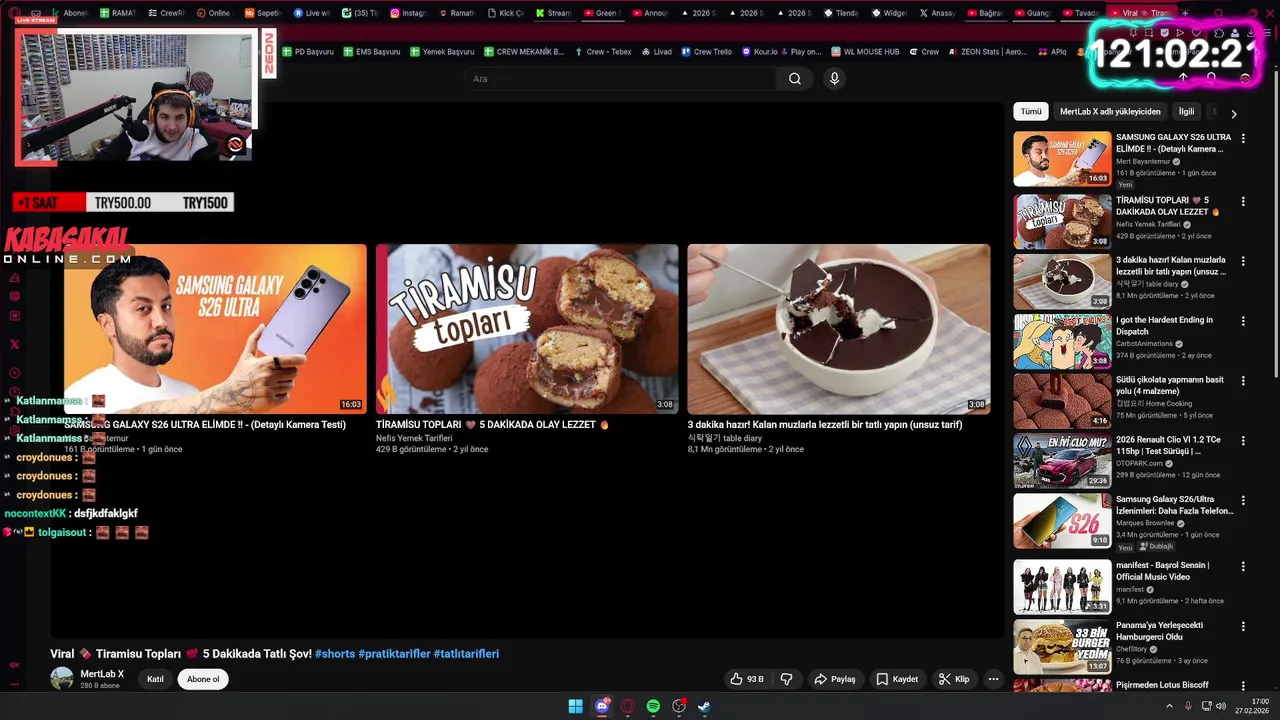This screenshot has width=1280, height=720.
Task: Open Steam from the taskbar
Action: (704, 707)
